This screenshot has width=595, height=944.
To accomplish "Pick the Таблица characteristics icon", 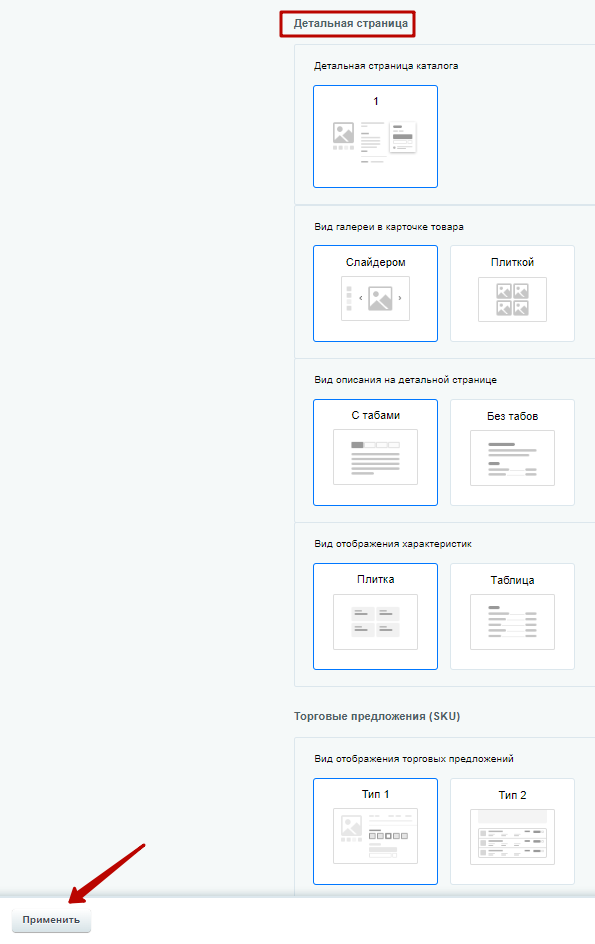I will click(512, 622).
